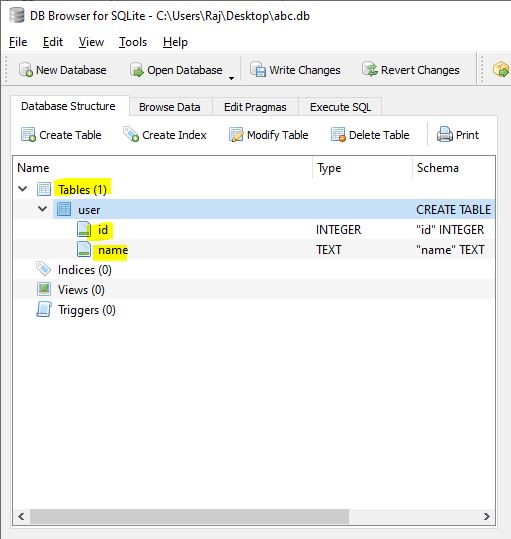Open the Tools menu

point(133,42)
